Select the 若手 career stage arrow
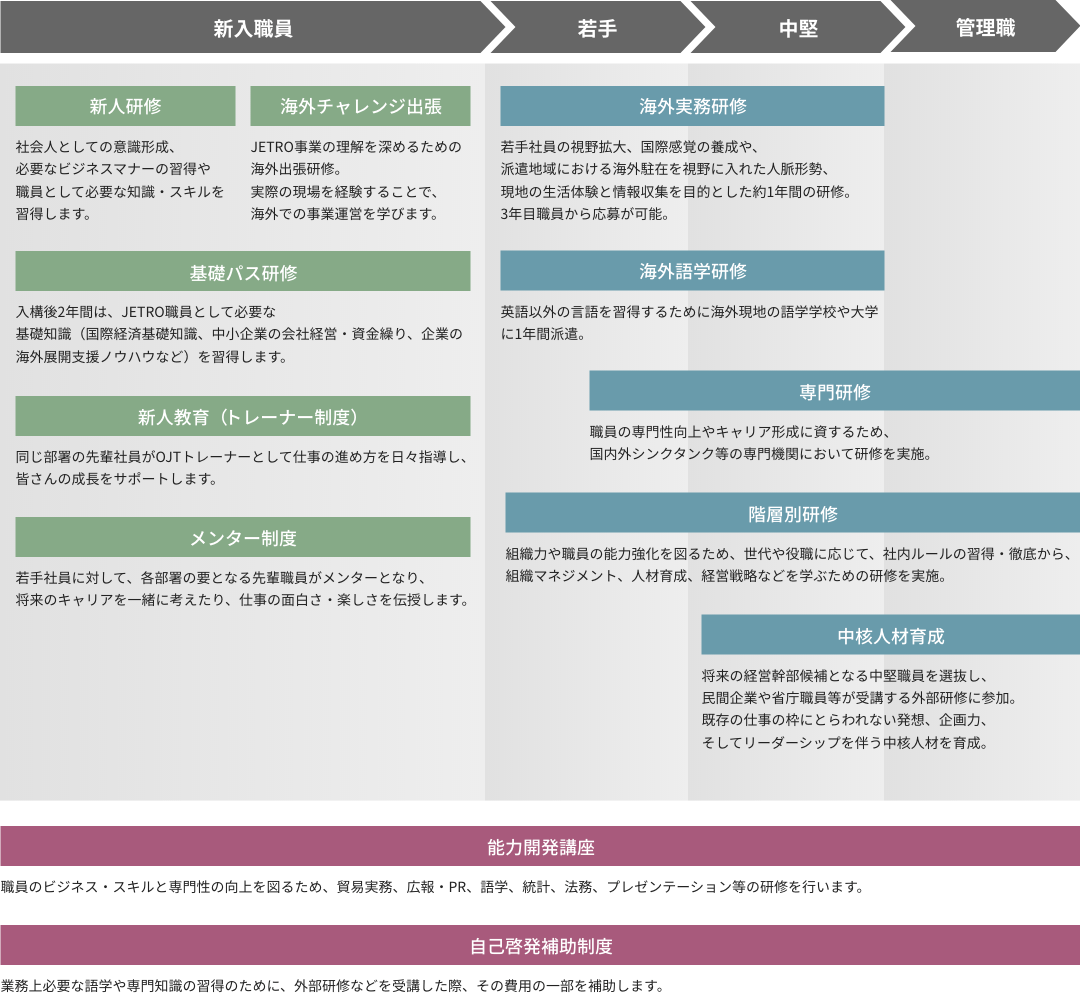The width and height of the screenshot is (1080, 1003). pyautogui.click(x=597, y=28)
